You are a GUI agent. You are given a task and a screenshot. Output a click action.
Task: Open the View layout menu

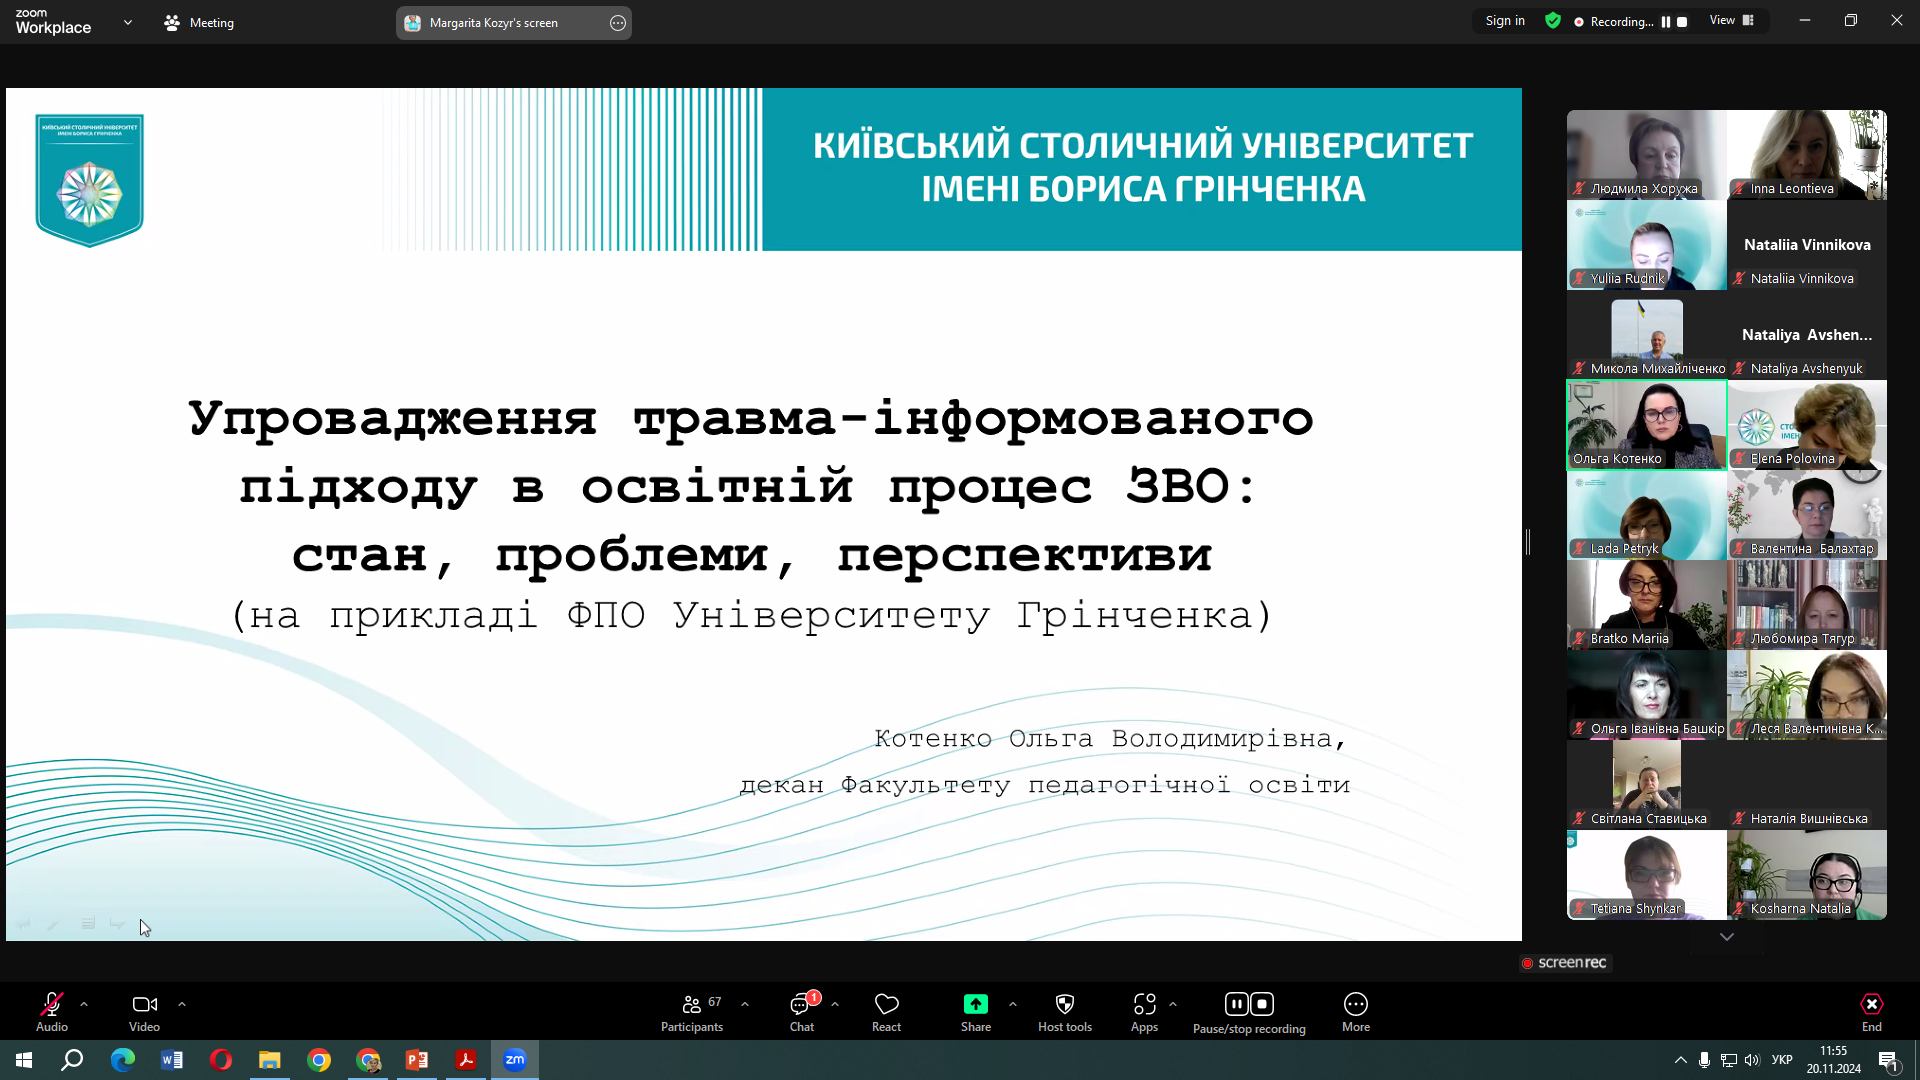(x=1731, y=21)
